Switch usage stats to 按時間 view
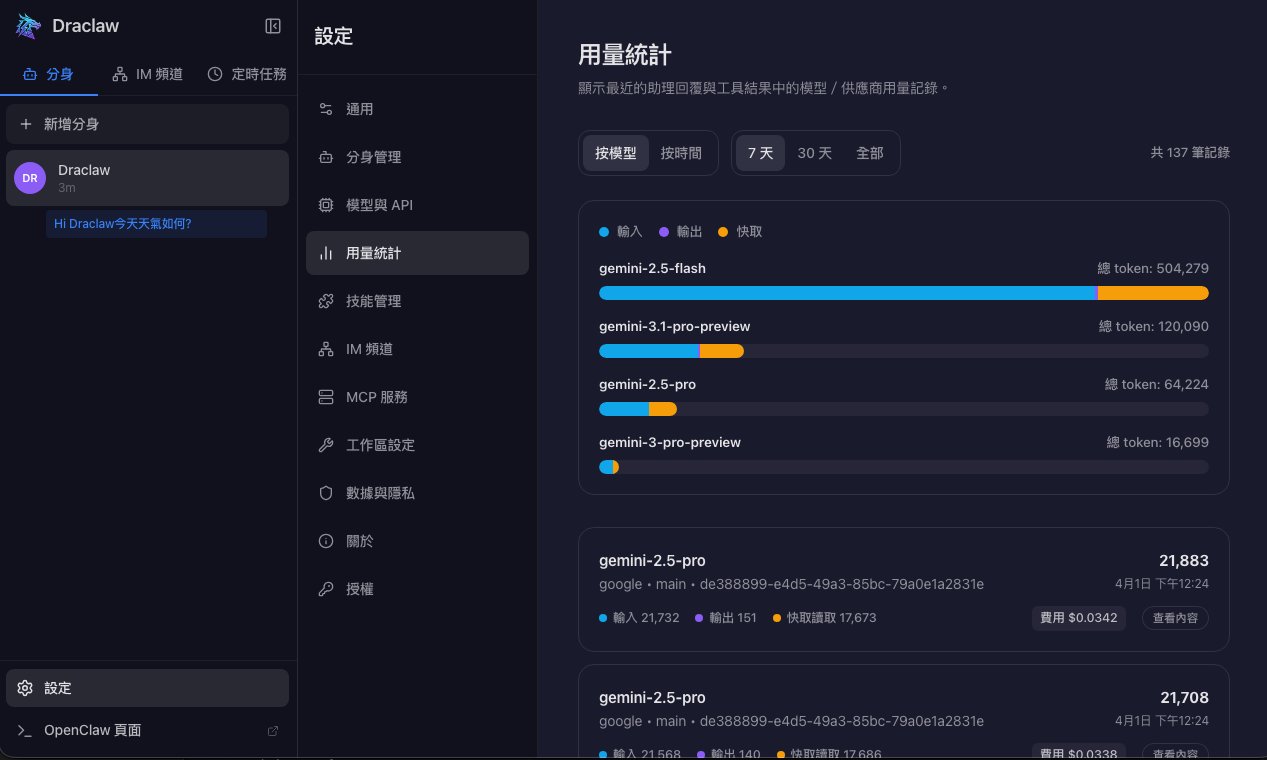Viewport: 1267px width, 760px height. pyautogui.click(x=681, y=153)
